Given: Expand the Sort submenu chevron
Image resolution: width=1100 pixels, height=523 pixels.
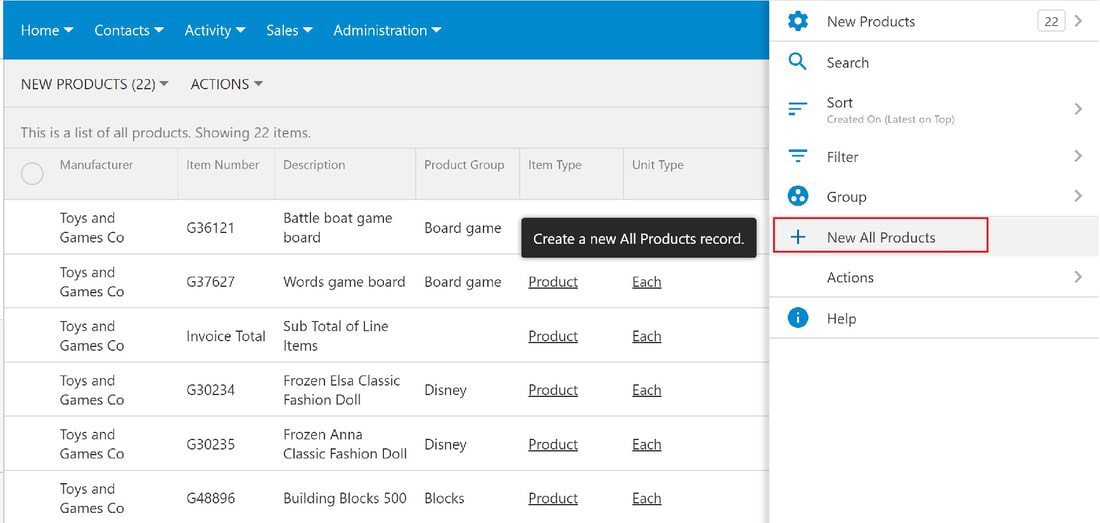Looking at the screenshot, I should pyautogui.click(x=1078, y=109).
